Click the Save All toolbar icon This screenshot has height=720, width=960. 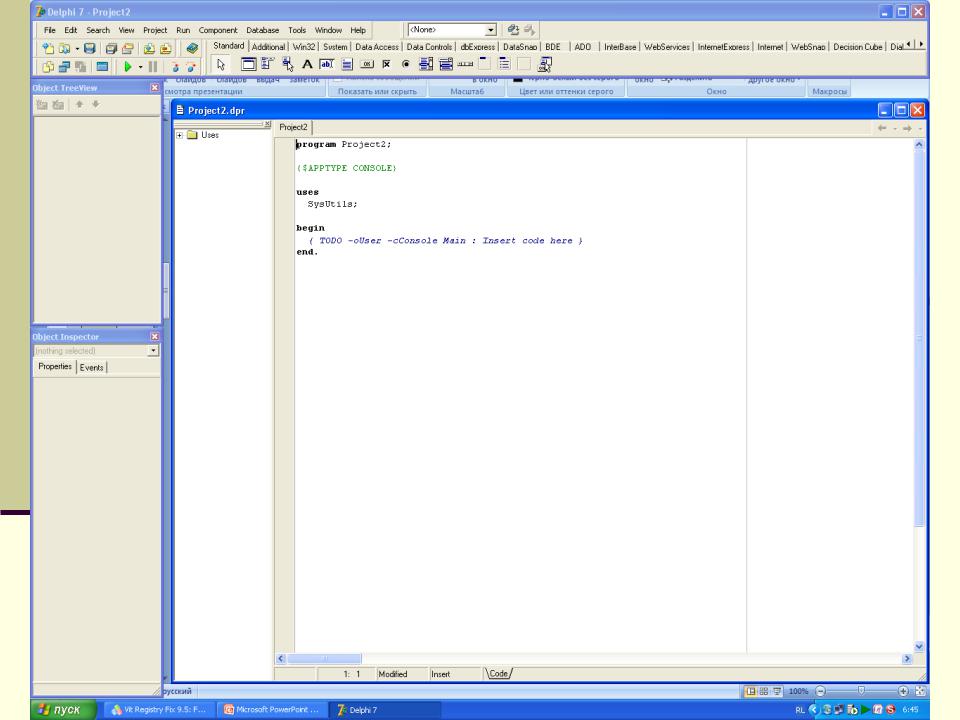tap(111, 48)
